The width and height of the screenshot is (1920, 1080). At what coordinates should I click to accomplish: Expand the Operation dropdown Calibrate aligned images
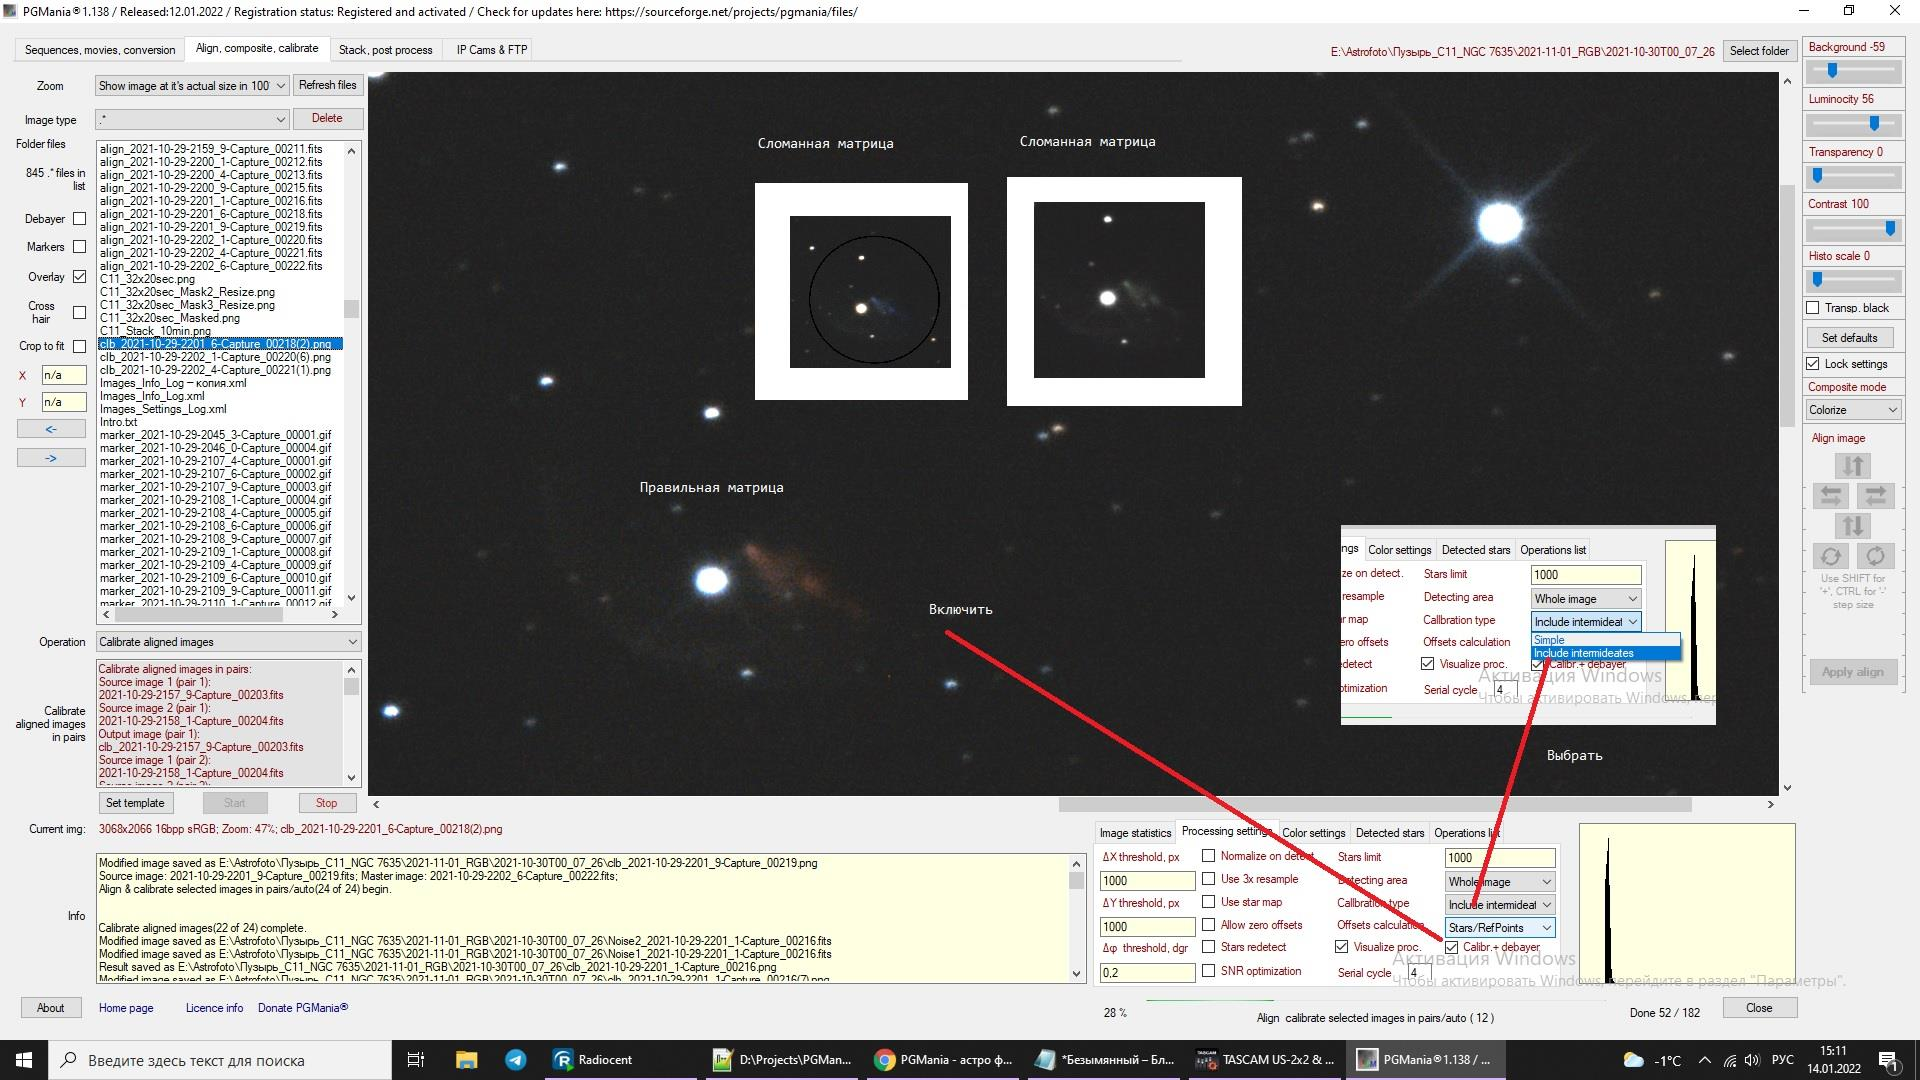pyautogui.click(x=228, y=642)
